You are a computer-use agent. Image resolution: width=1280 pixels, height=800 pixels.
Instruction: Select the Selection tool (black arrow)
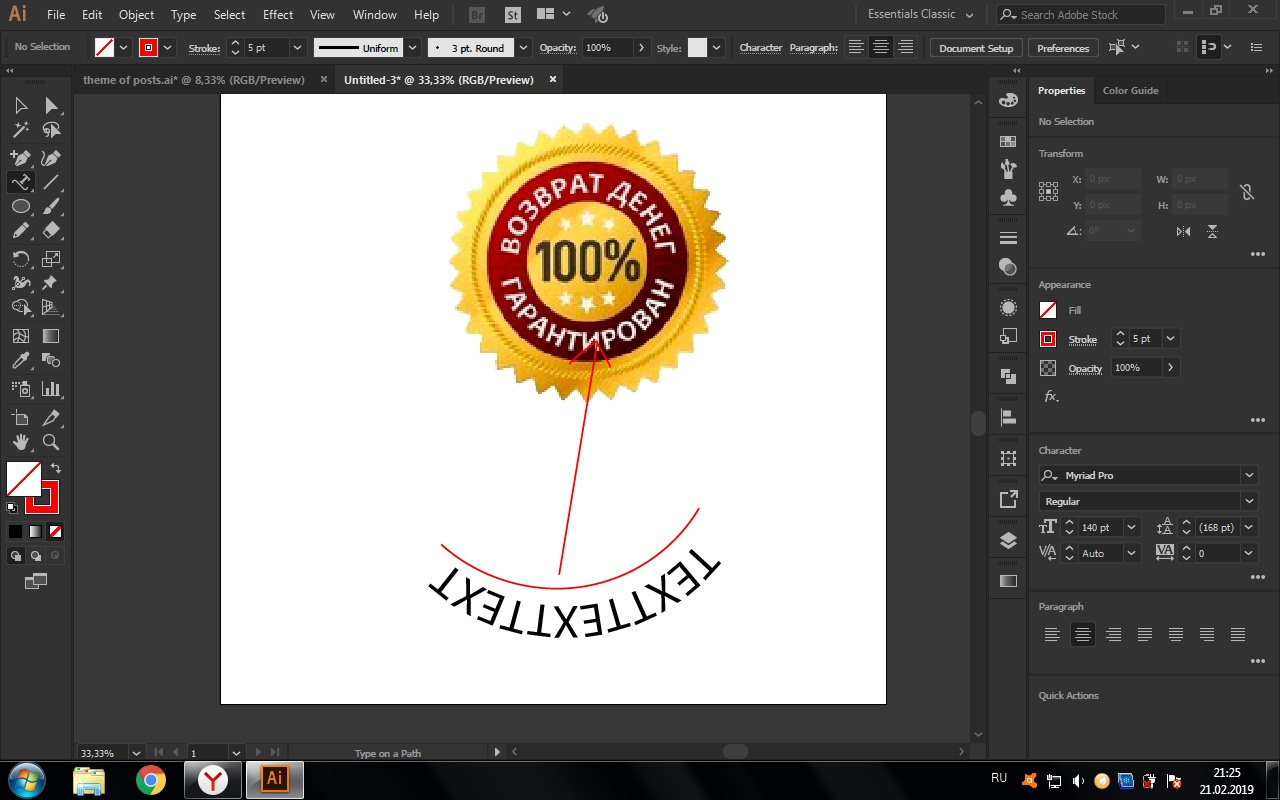click(20, 106)
